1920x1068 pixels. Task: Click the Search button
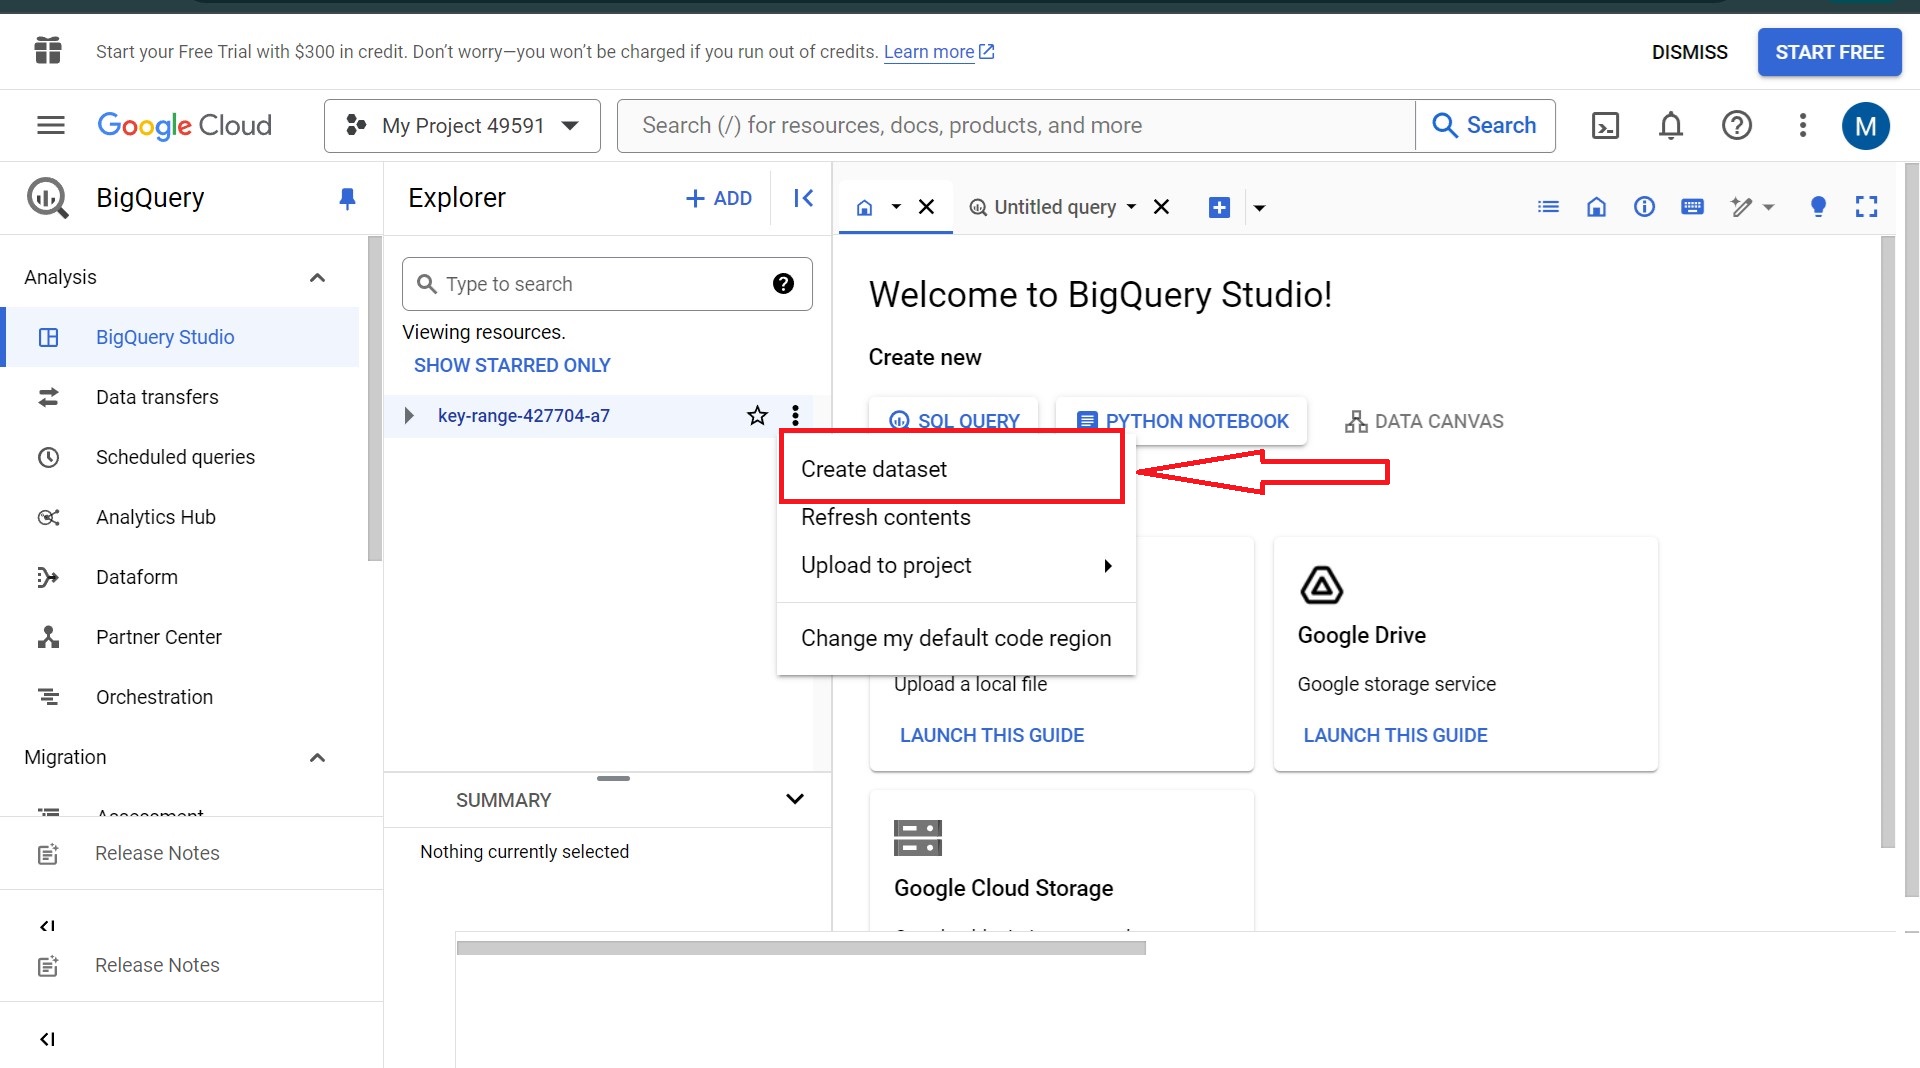1485,125
